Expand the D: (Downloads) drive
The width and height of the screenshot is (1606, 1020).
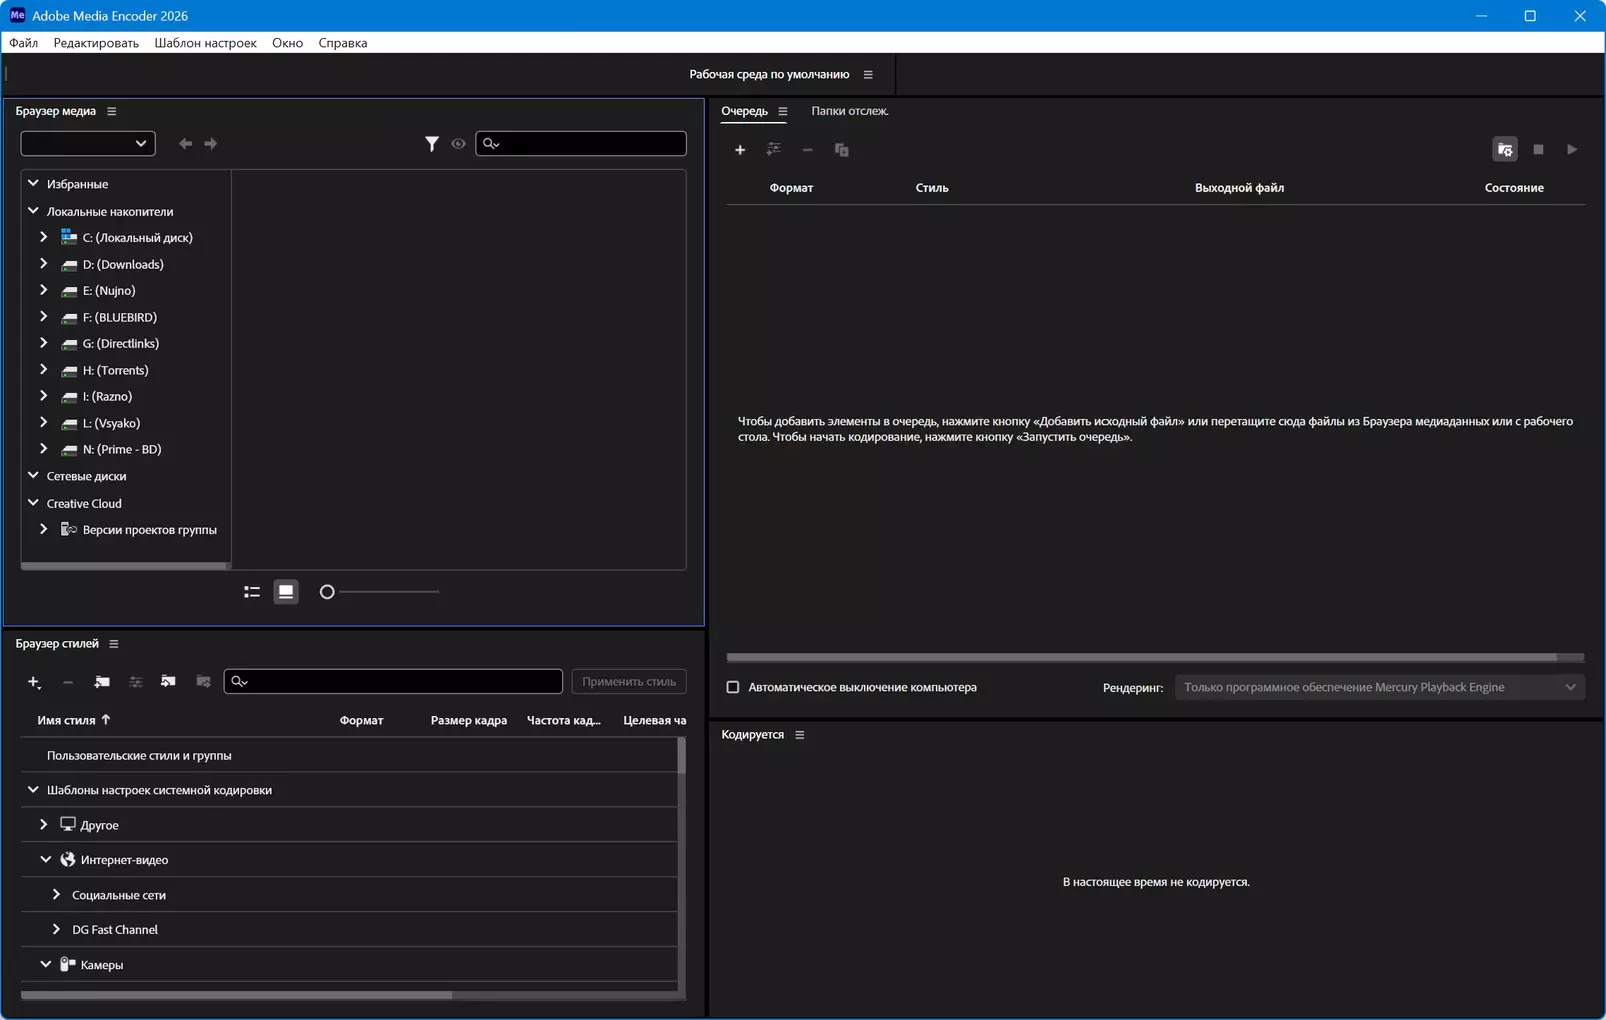click(x=43, y=264)
